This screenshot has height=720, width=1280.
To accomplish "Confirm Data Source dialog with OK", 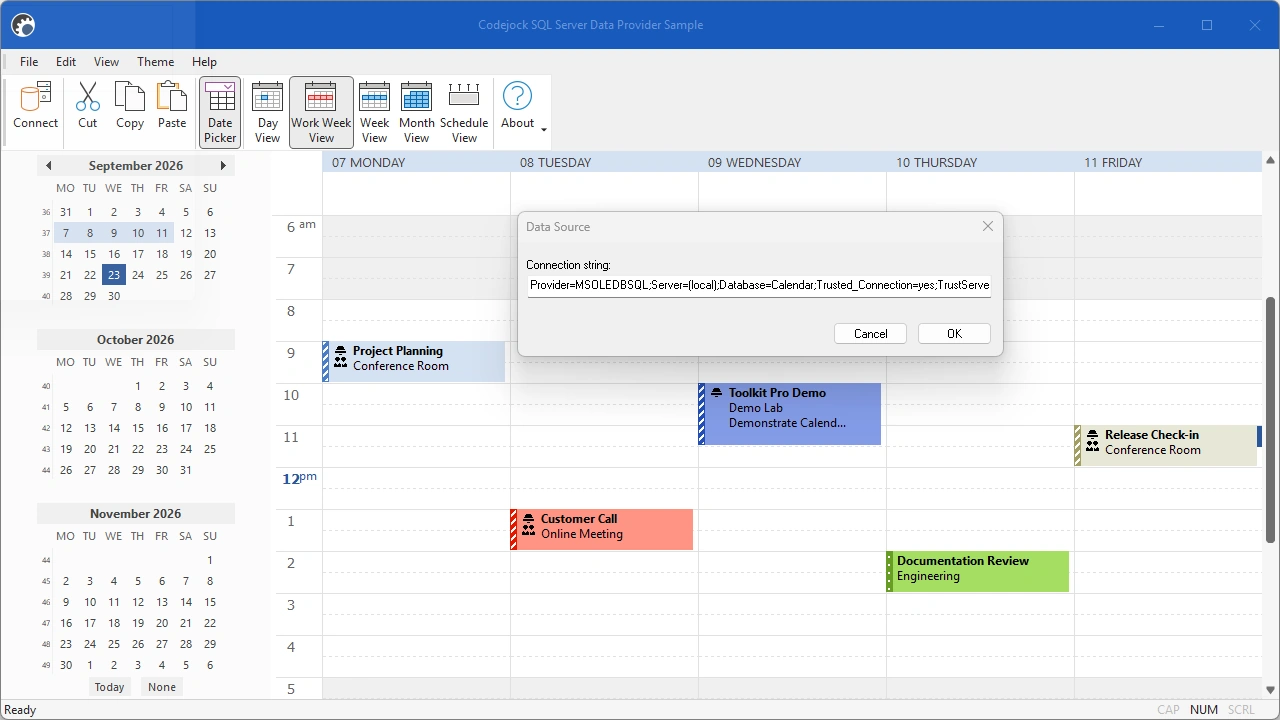I will pyautogui.click(x=954, y=334).
